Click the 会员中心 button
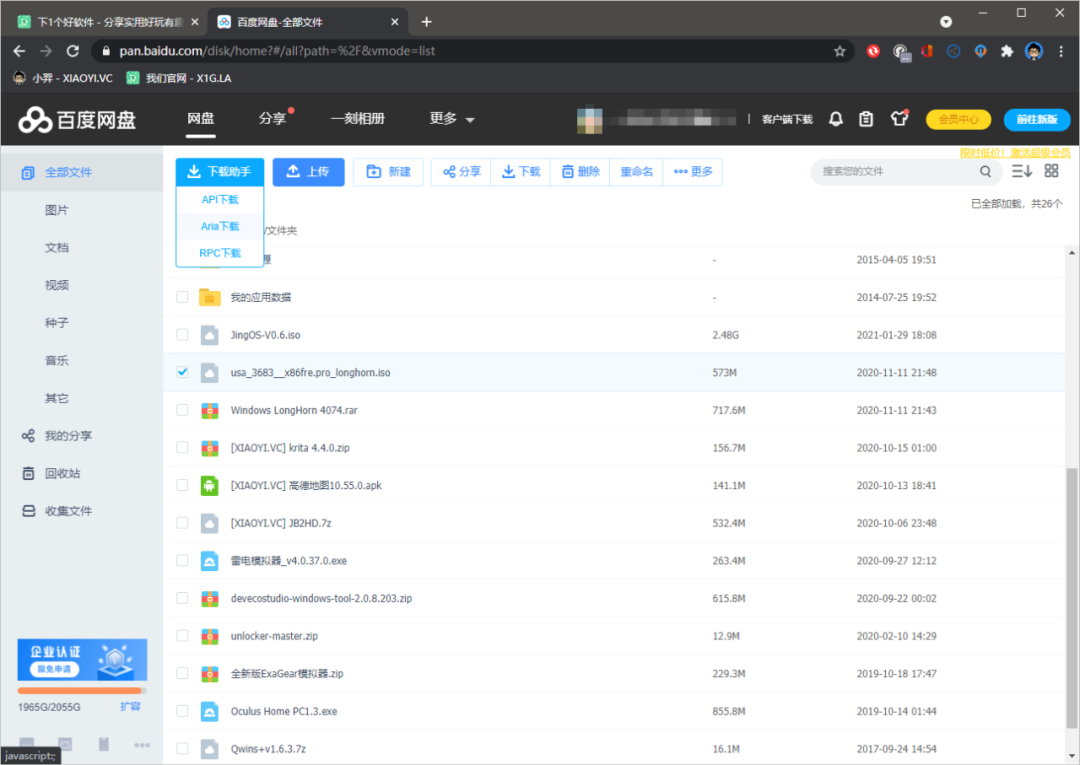Viewport: 1080px width, 765px height. click(x=958, y=119)
